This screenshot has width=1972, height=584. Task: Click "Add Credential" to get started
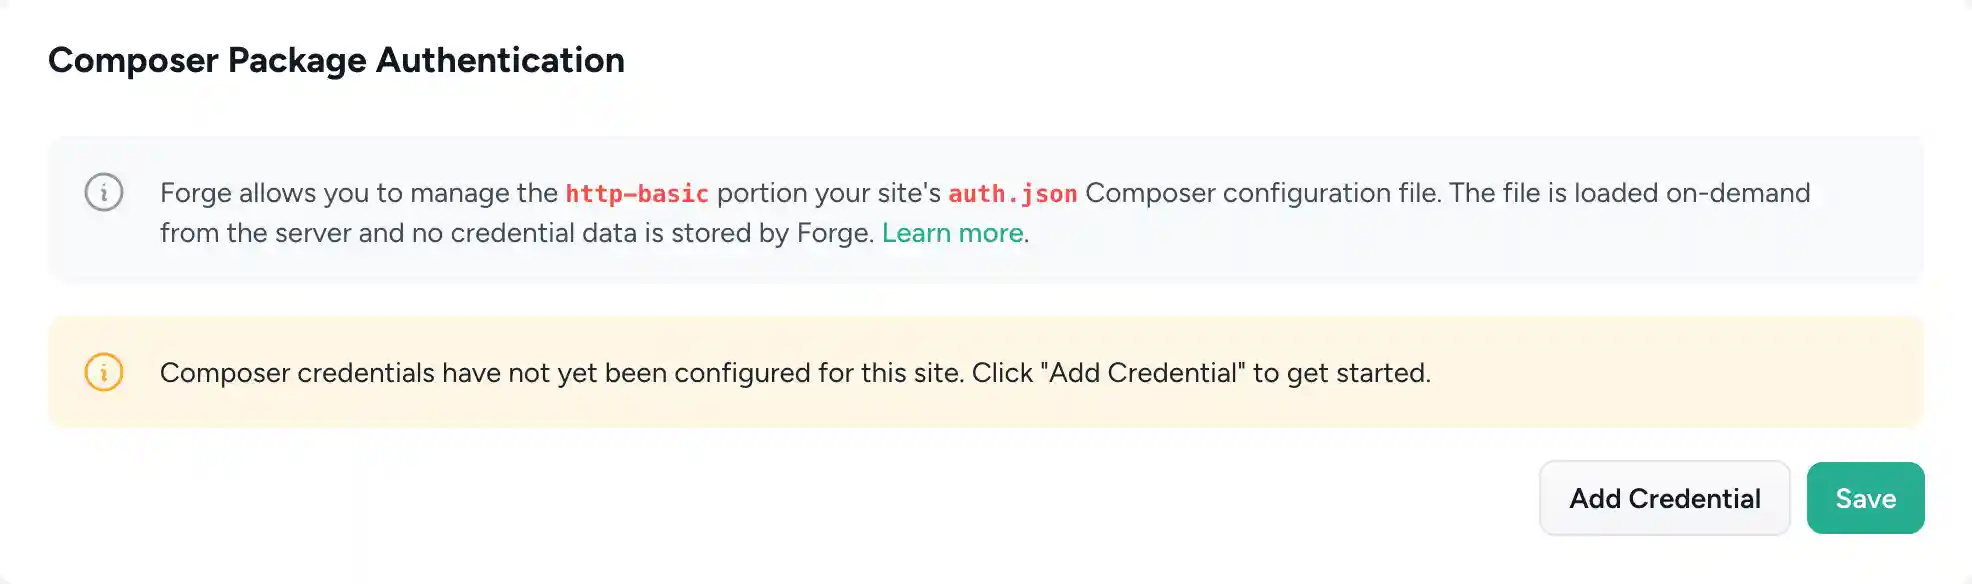pos(1664,497)
